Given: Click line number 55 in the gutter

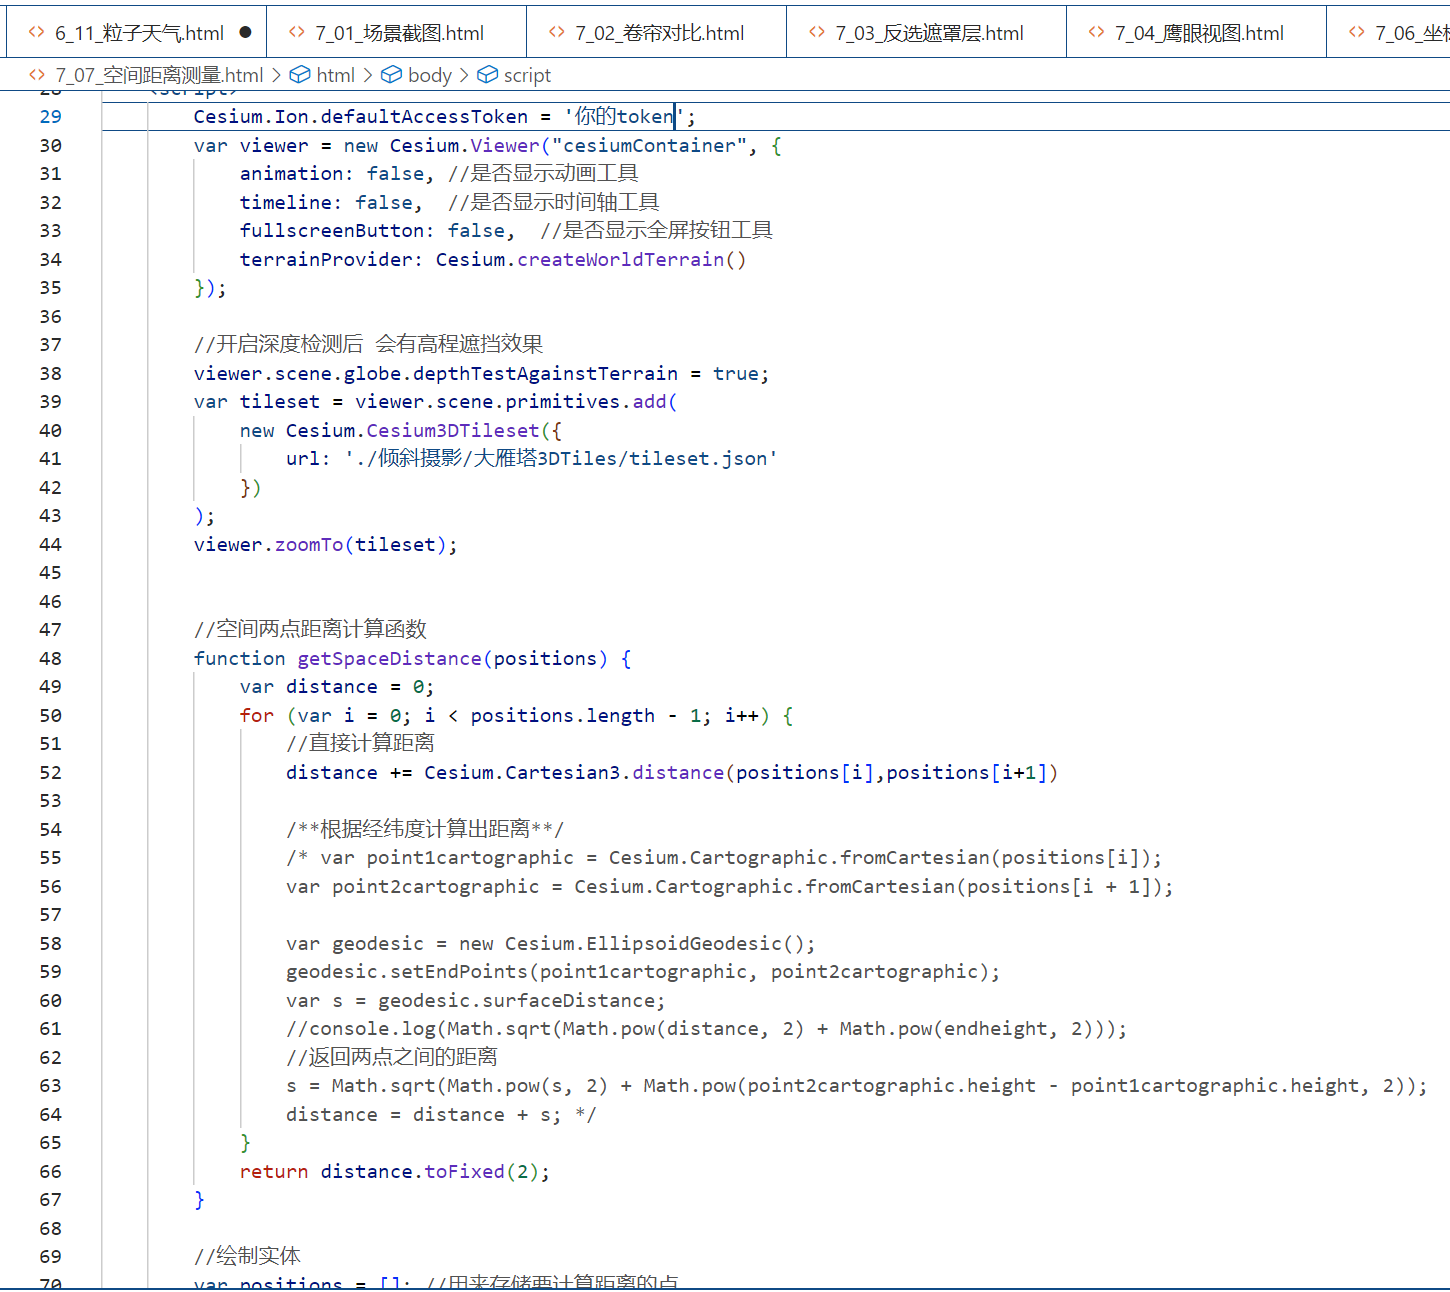Looking at the screenshot, I should (51, 857).
